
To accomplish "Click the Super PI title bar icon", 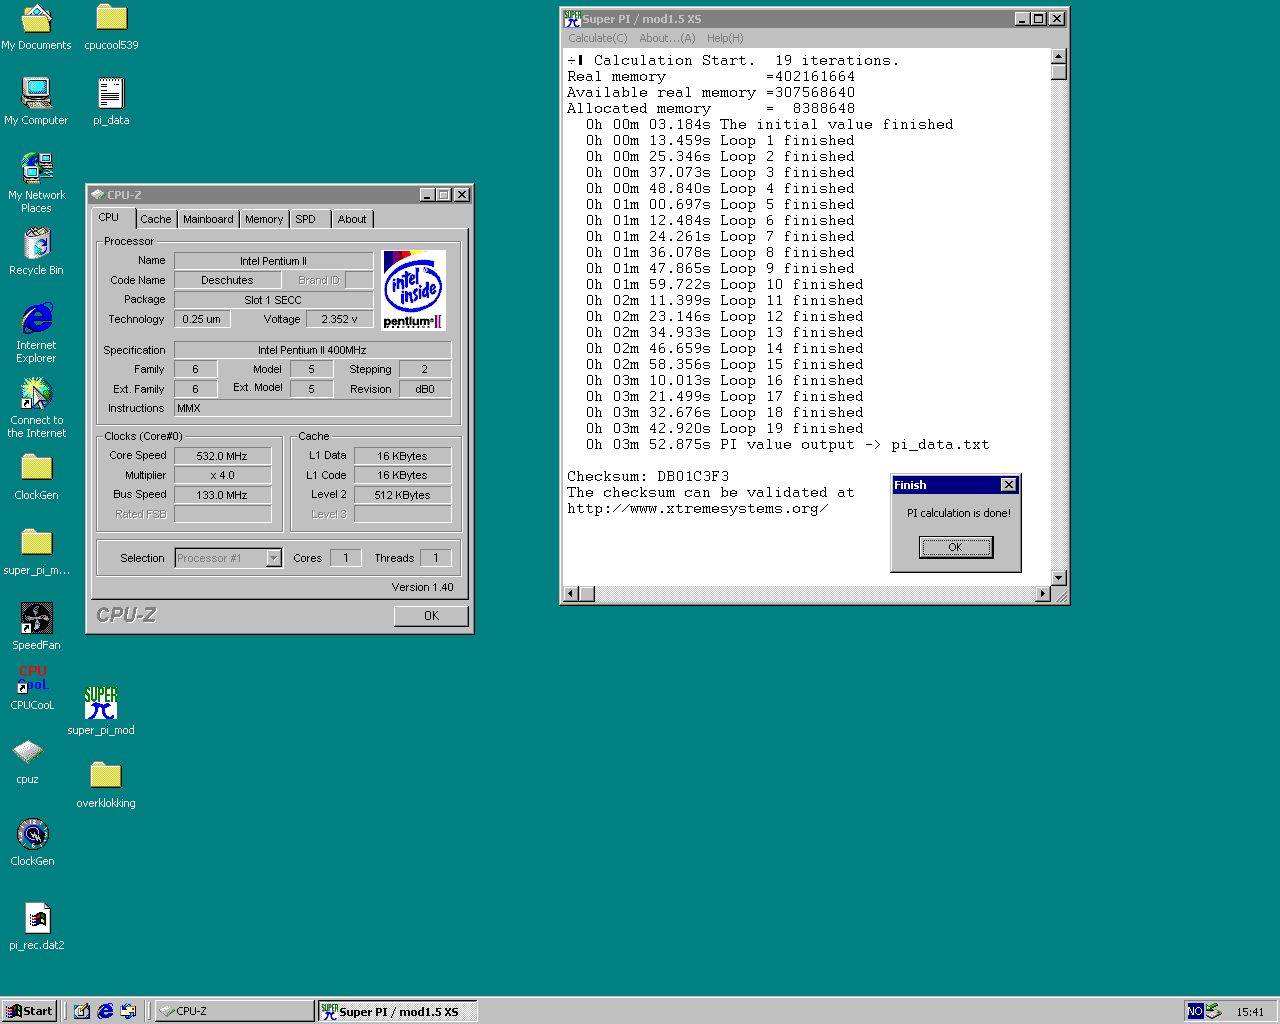I will pyautogui.click(x=572, y=18).
